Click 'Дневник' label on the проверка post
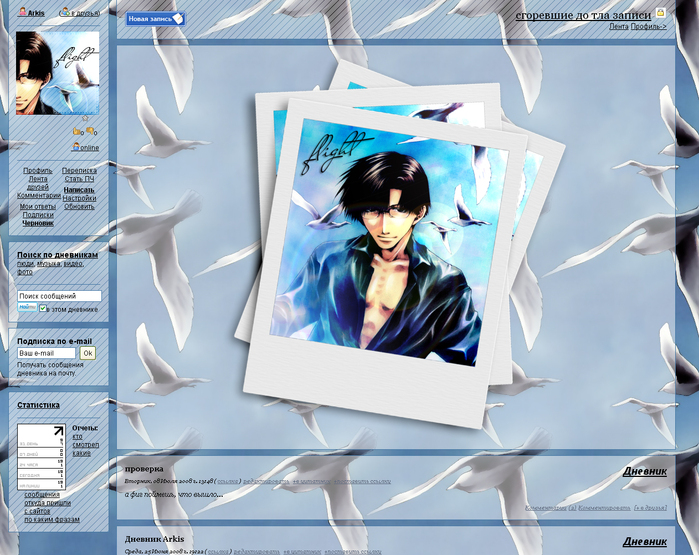Image resolution: width=699 pixels, height=555 pixels. (x=645, y=471)
